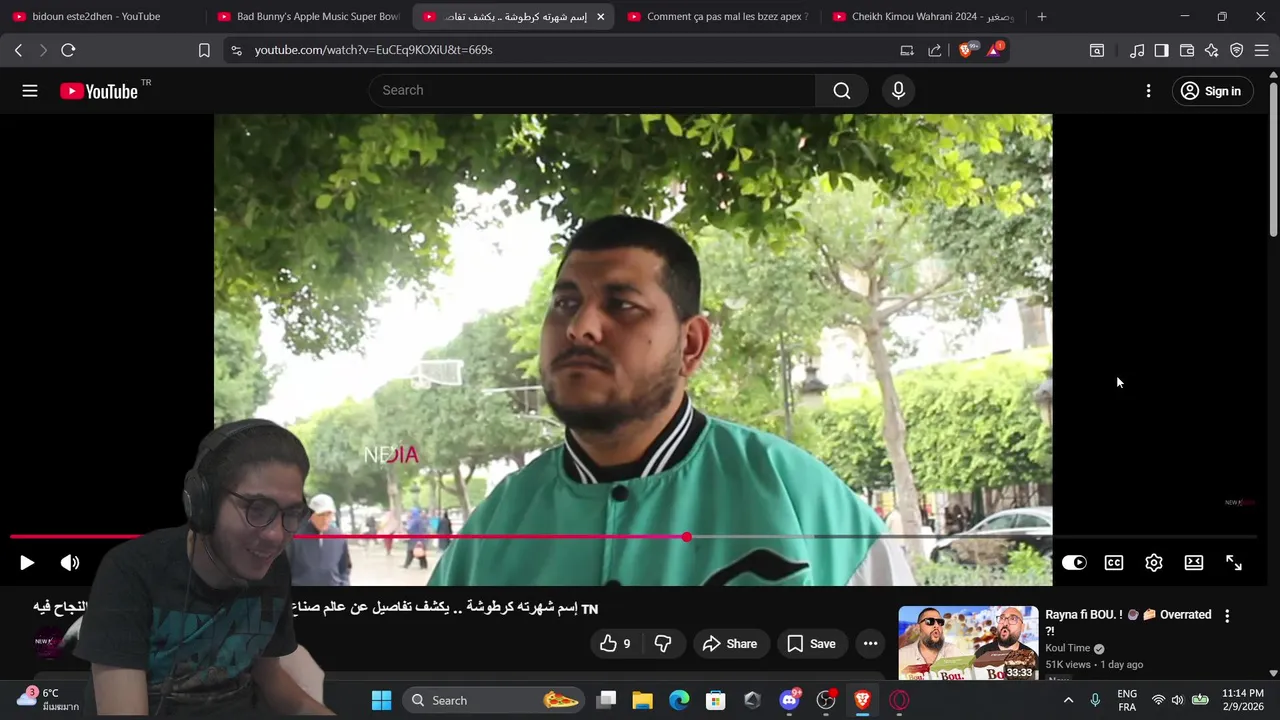The width and height of the screenshot is (1280, 720).
Task: Switch ENG FRA input language
Action: (1127, 700)
